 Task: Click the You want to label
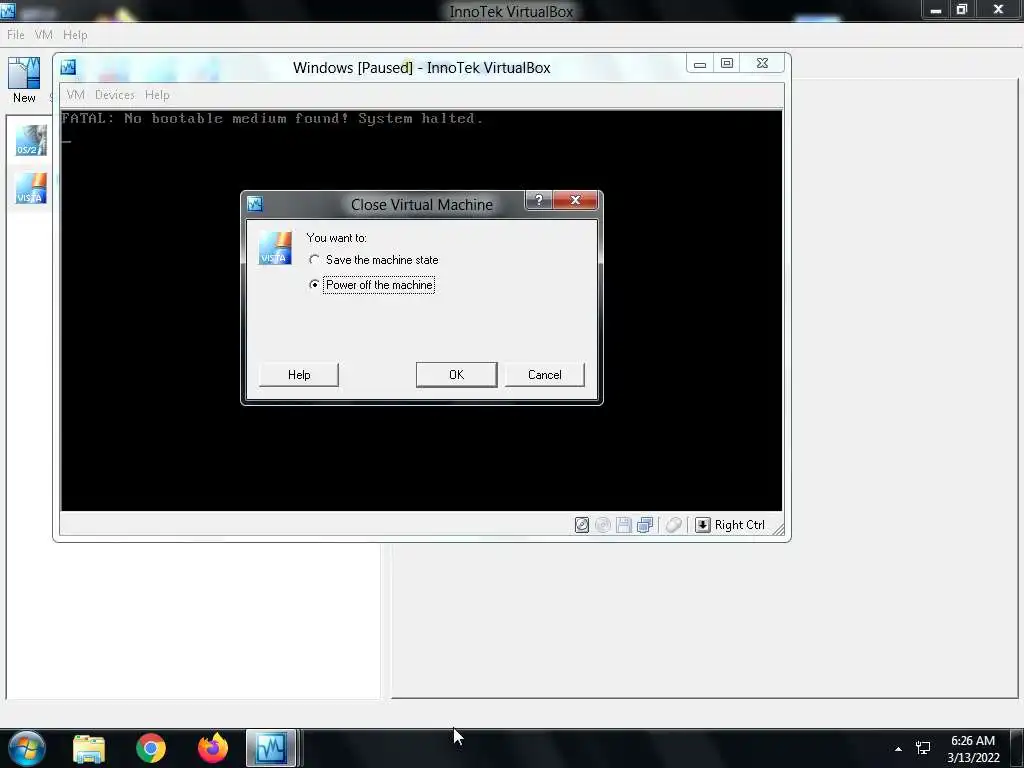pos(336,238)
